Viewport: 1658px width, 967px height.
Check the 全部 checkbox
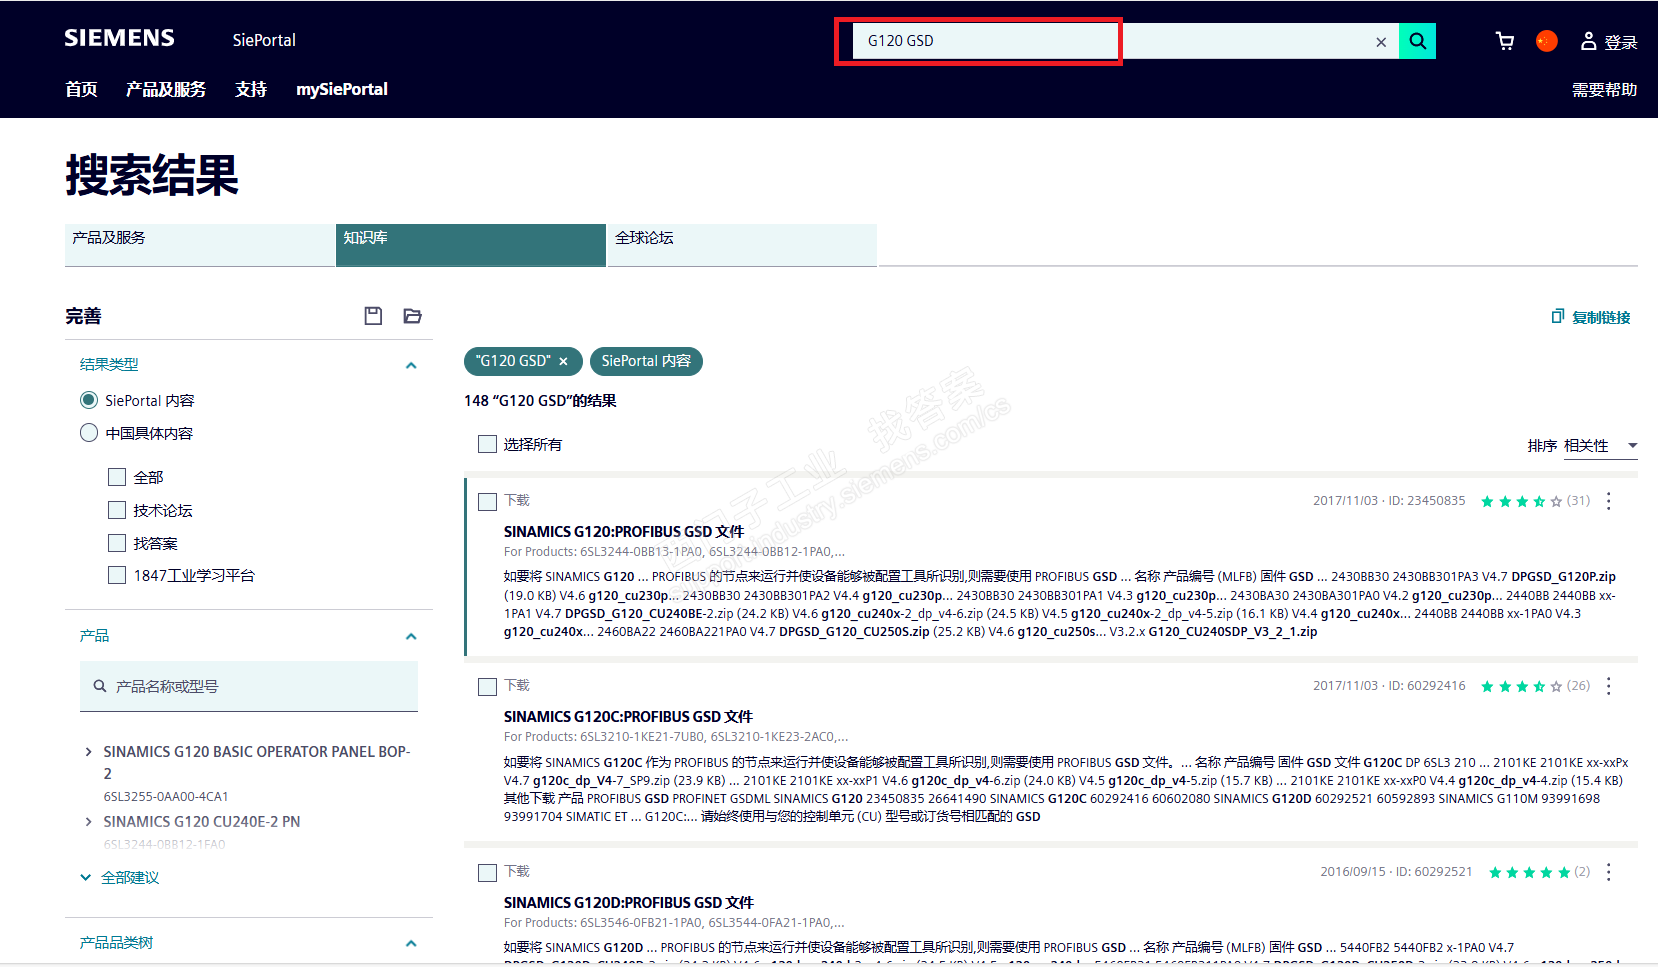pyautogui.click(x=117, y=477)
